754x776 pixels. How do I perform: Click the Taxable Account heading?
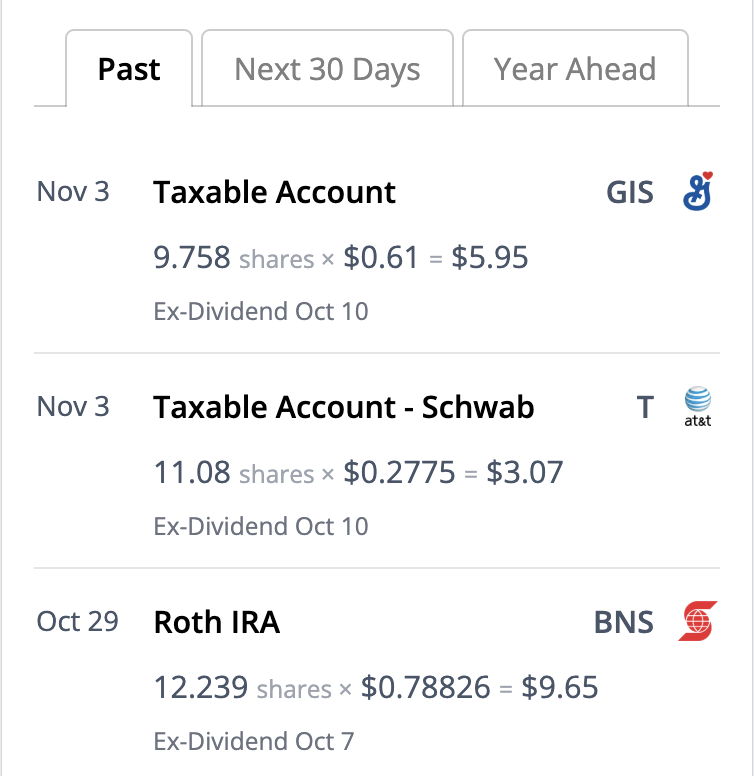pyautogui.click(x=274, y=192)
